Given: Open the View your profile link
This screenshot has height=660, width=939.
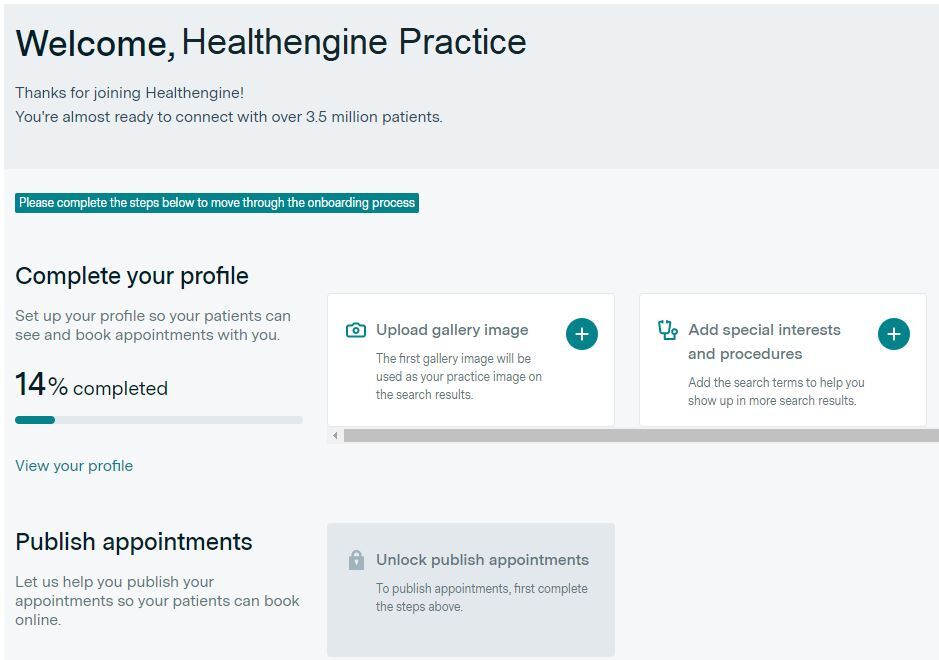Looking at the screenshot, I should (74, 466).
